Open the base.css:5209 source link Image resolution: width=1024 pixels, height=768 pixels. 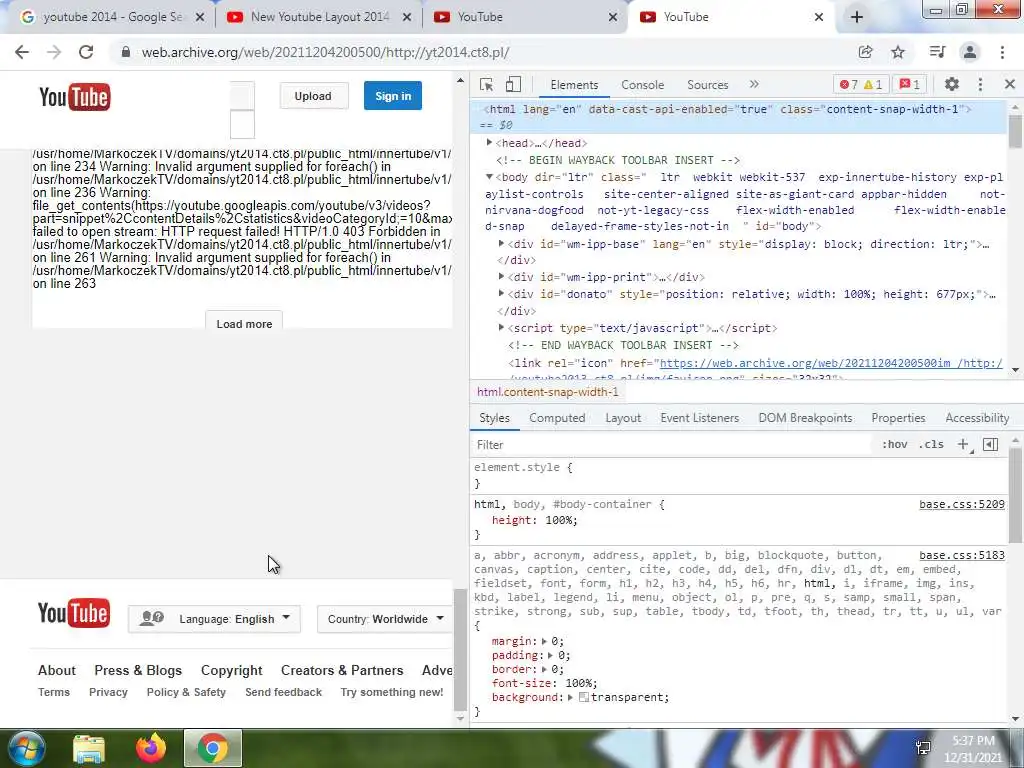click(x=962, y=504)
